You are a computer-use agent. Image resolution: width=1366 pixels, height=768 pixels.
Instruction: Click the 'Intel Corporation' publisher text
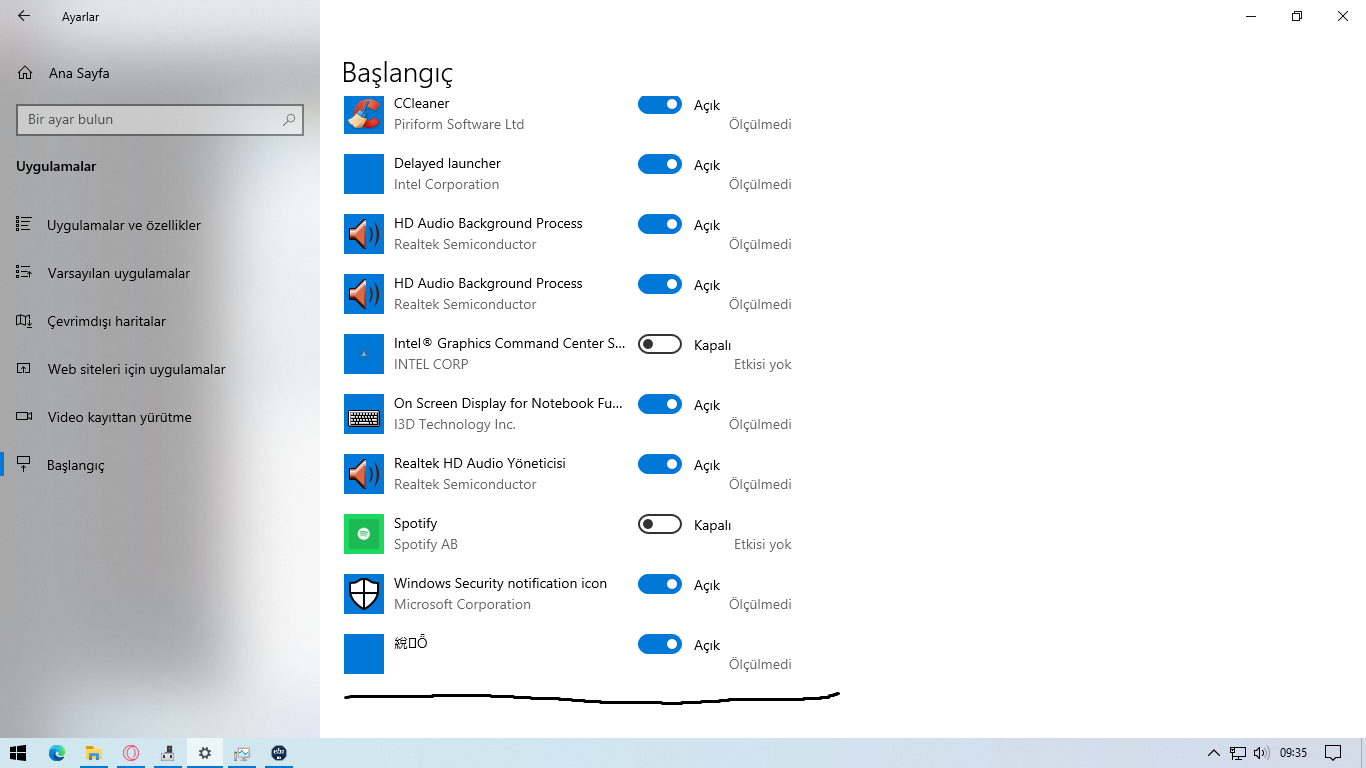tap(446, 184)
